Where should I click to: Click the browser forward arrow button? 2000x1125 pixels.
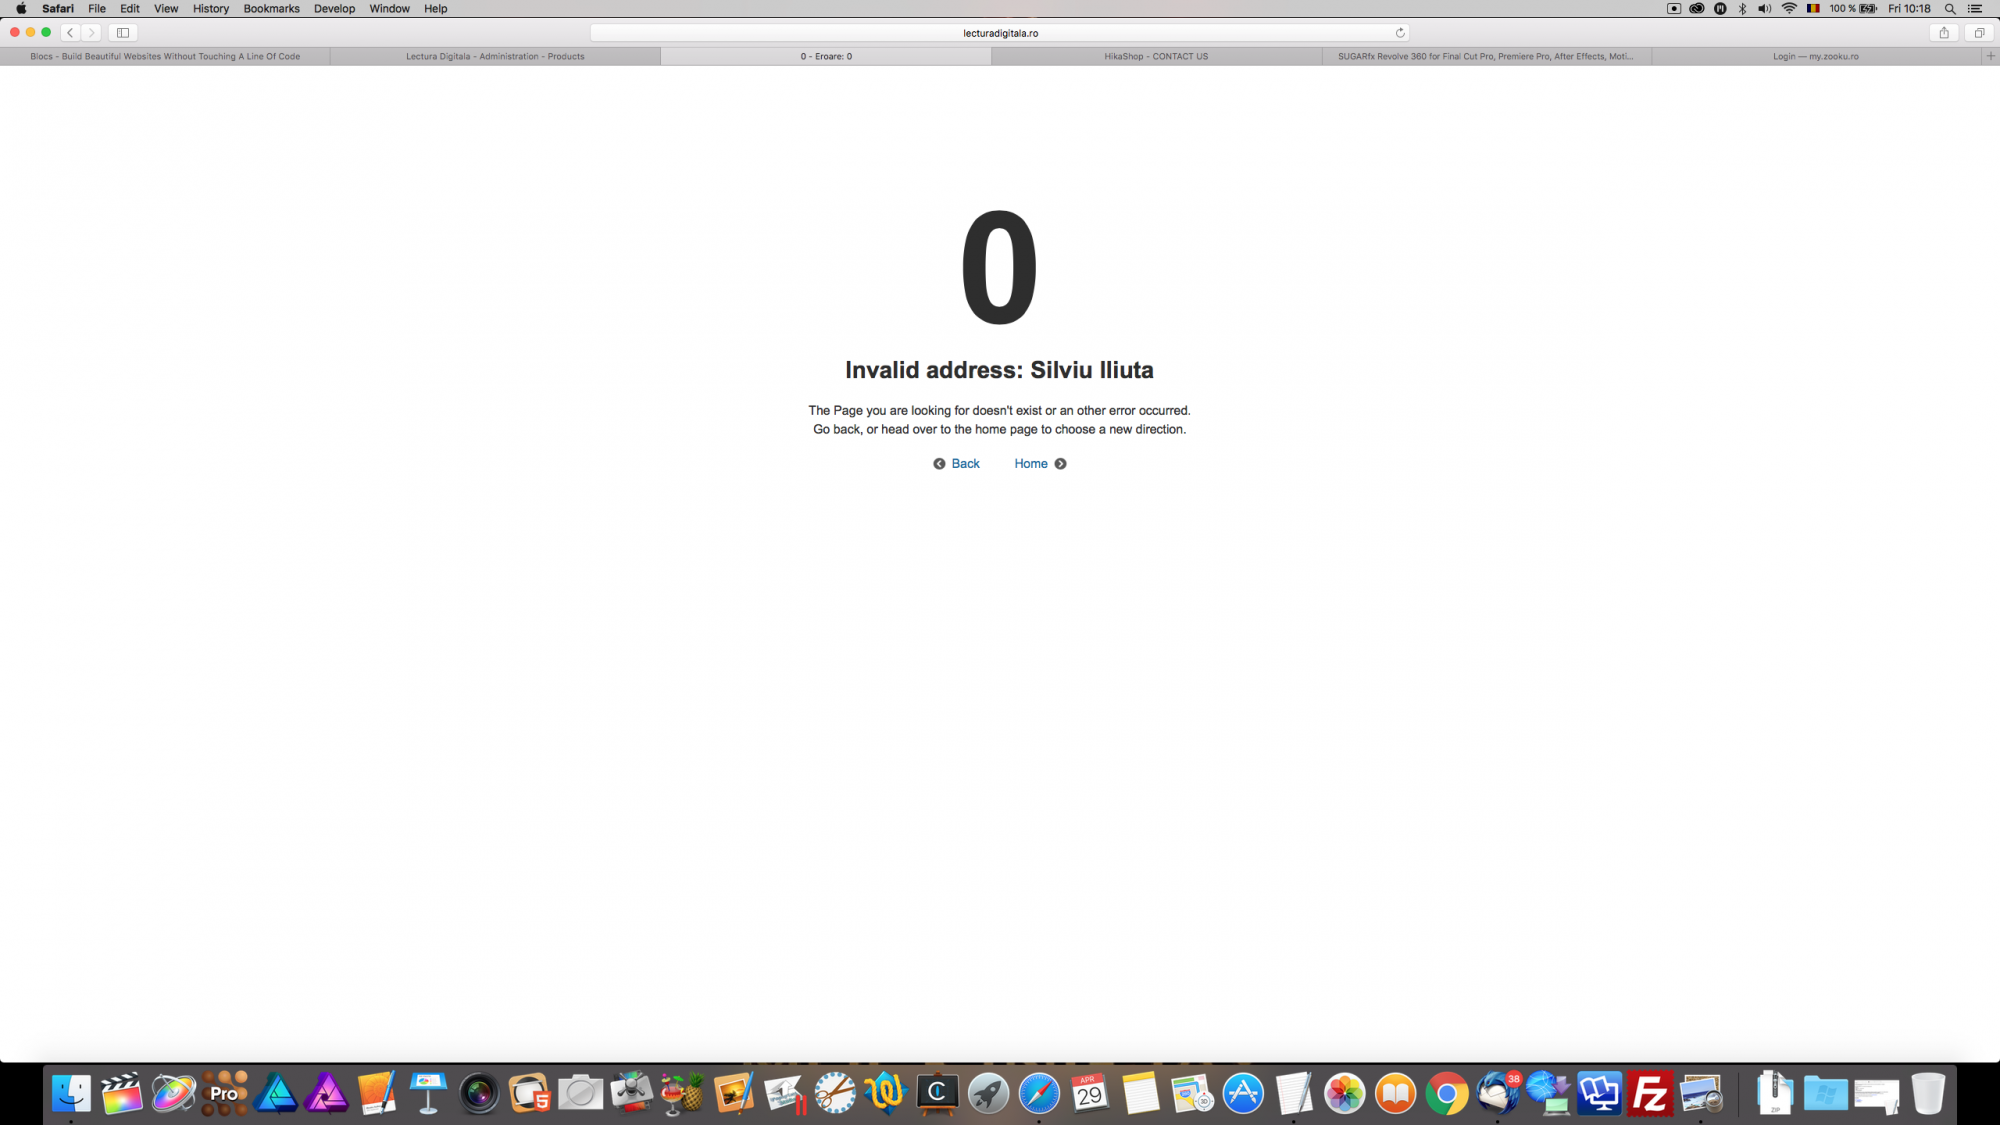click(92, 33)
